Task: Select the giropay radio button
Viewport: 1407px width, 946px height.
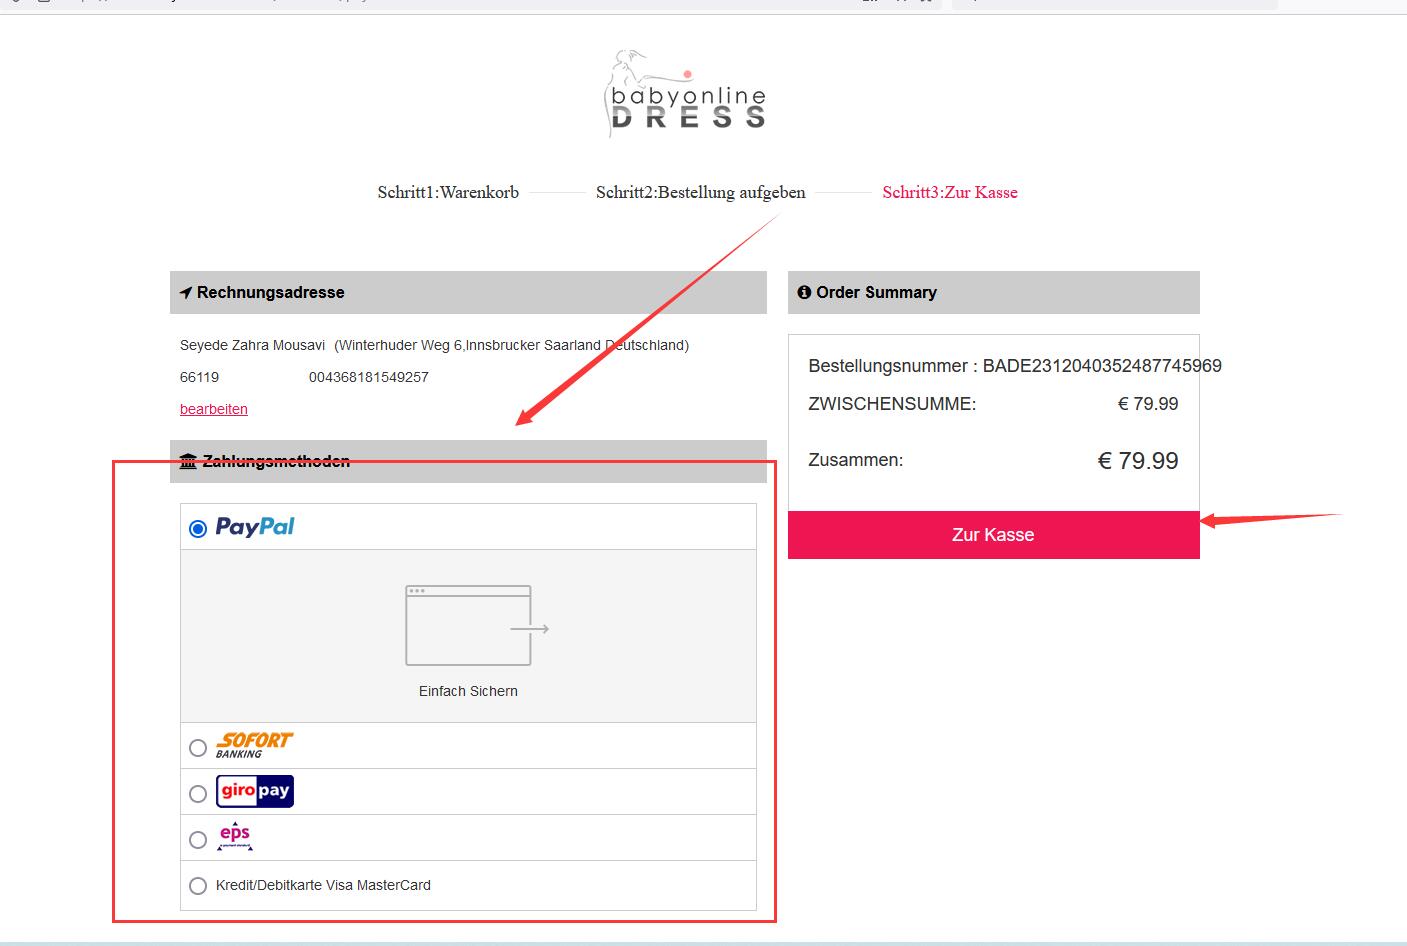Action: coord(198,794)
